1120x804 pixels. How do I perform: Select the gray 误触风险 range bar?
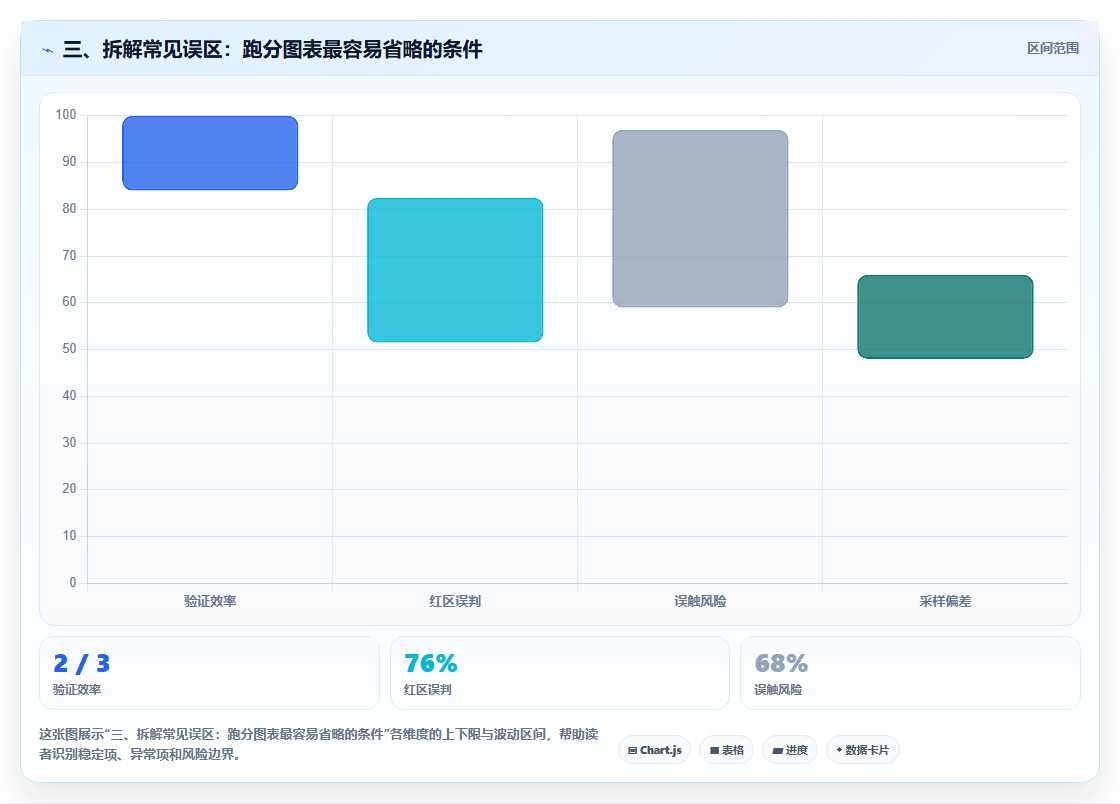pos(700,218)
